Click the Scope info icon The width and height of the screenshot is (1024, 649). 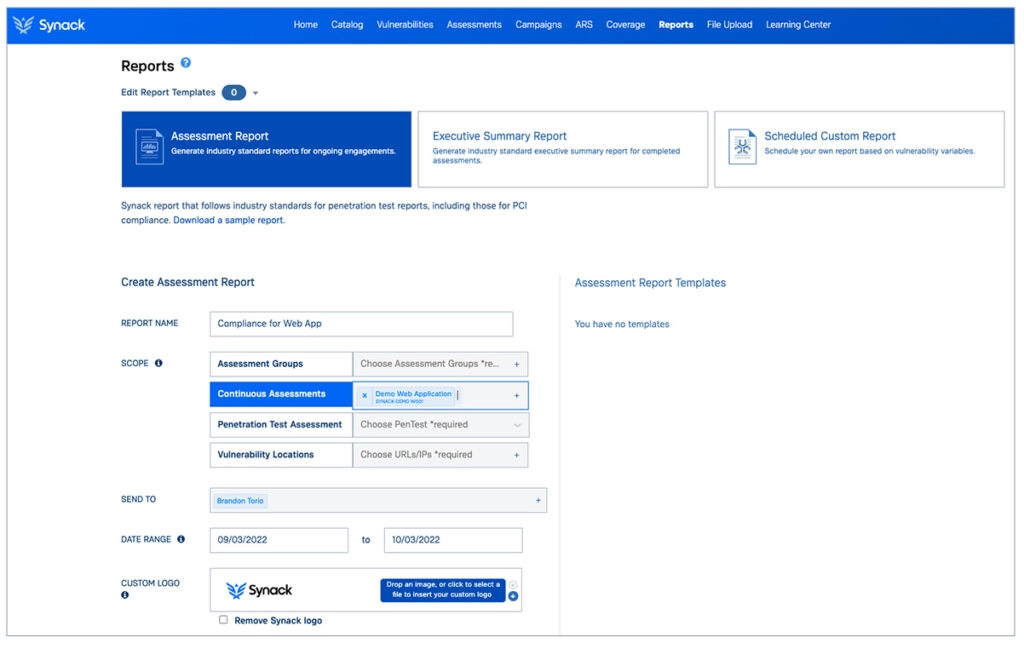pos(159,364)
